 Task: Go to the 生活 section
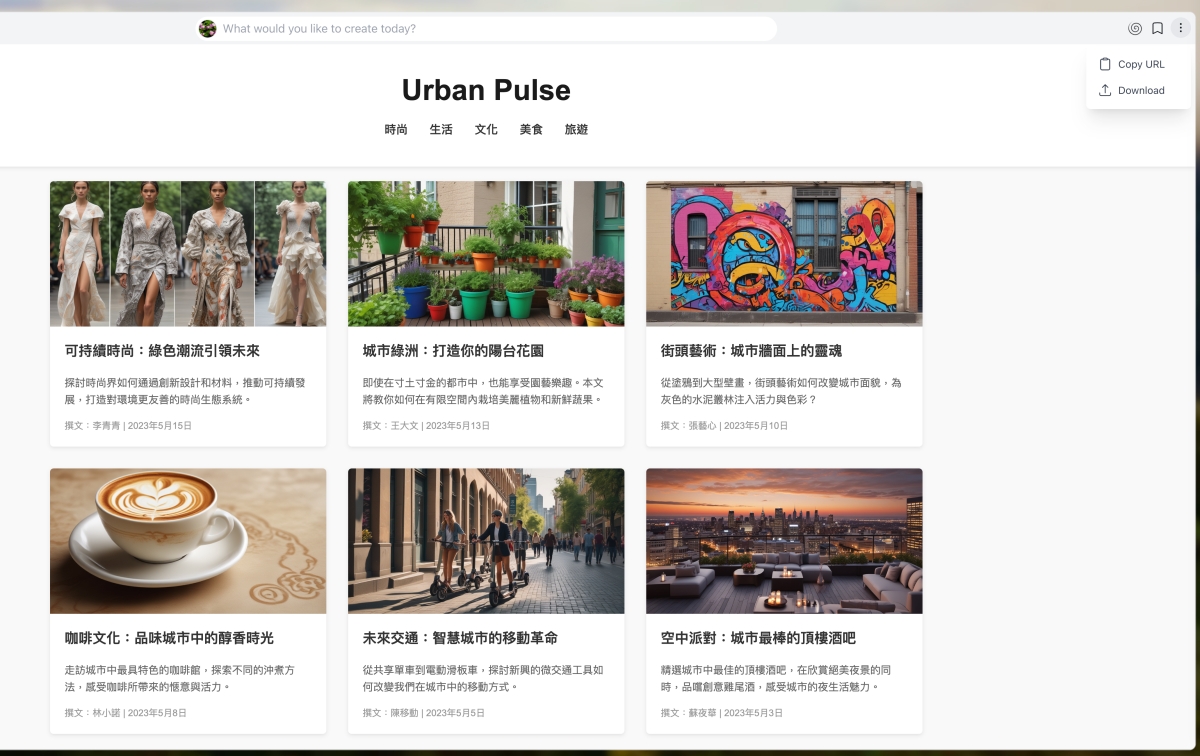(x=441, y=130)
